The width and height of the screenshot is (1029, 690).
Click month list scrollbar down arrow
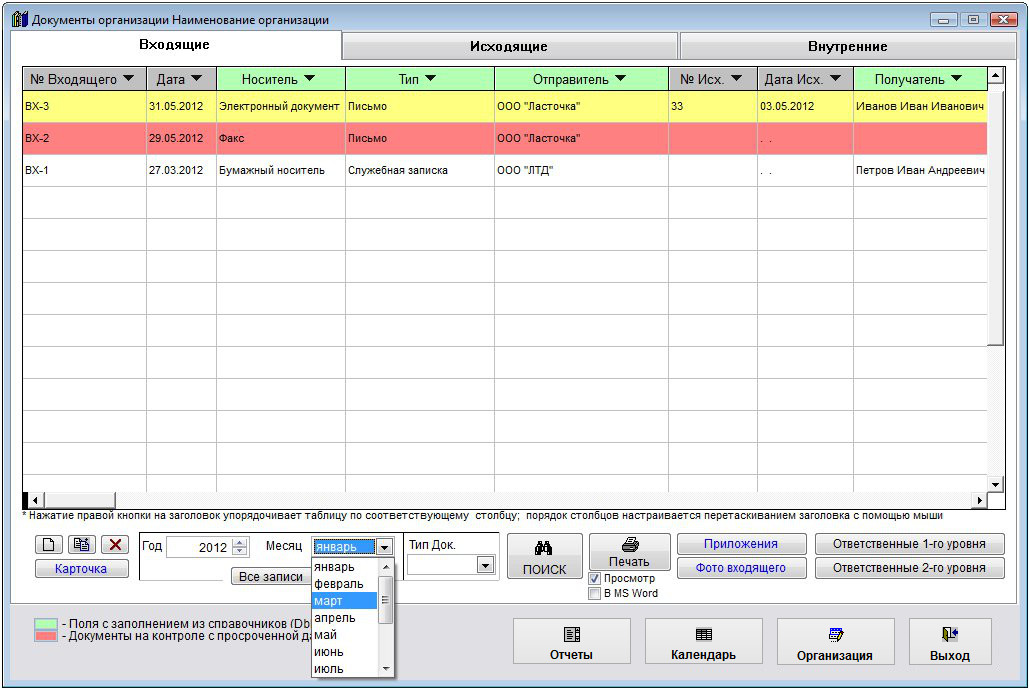click(386, 668)
